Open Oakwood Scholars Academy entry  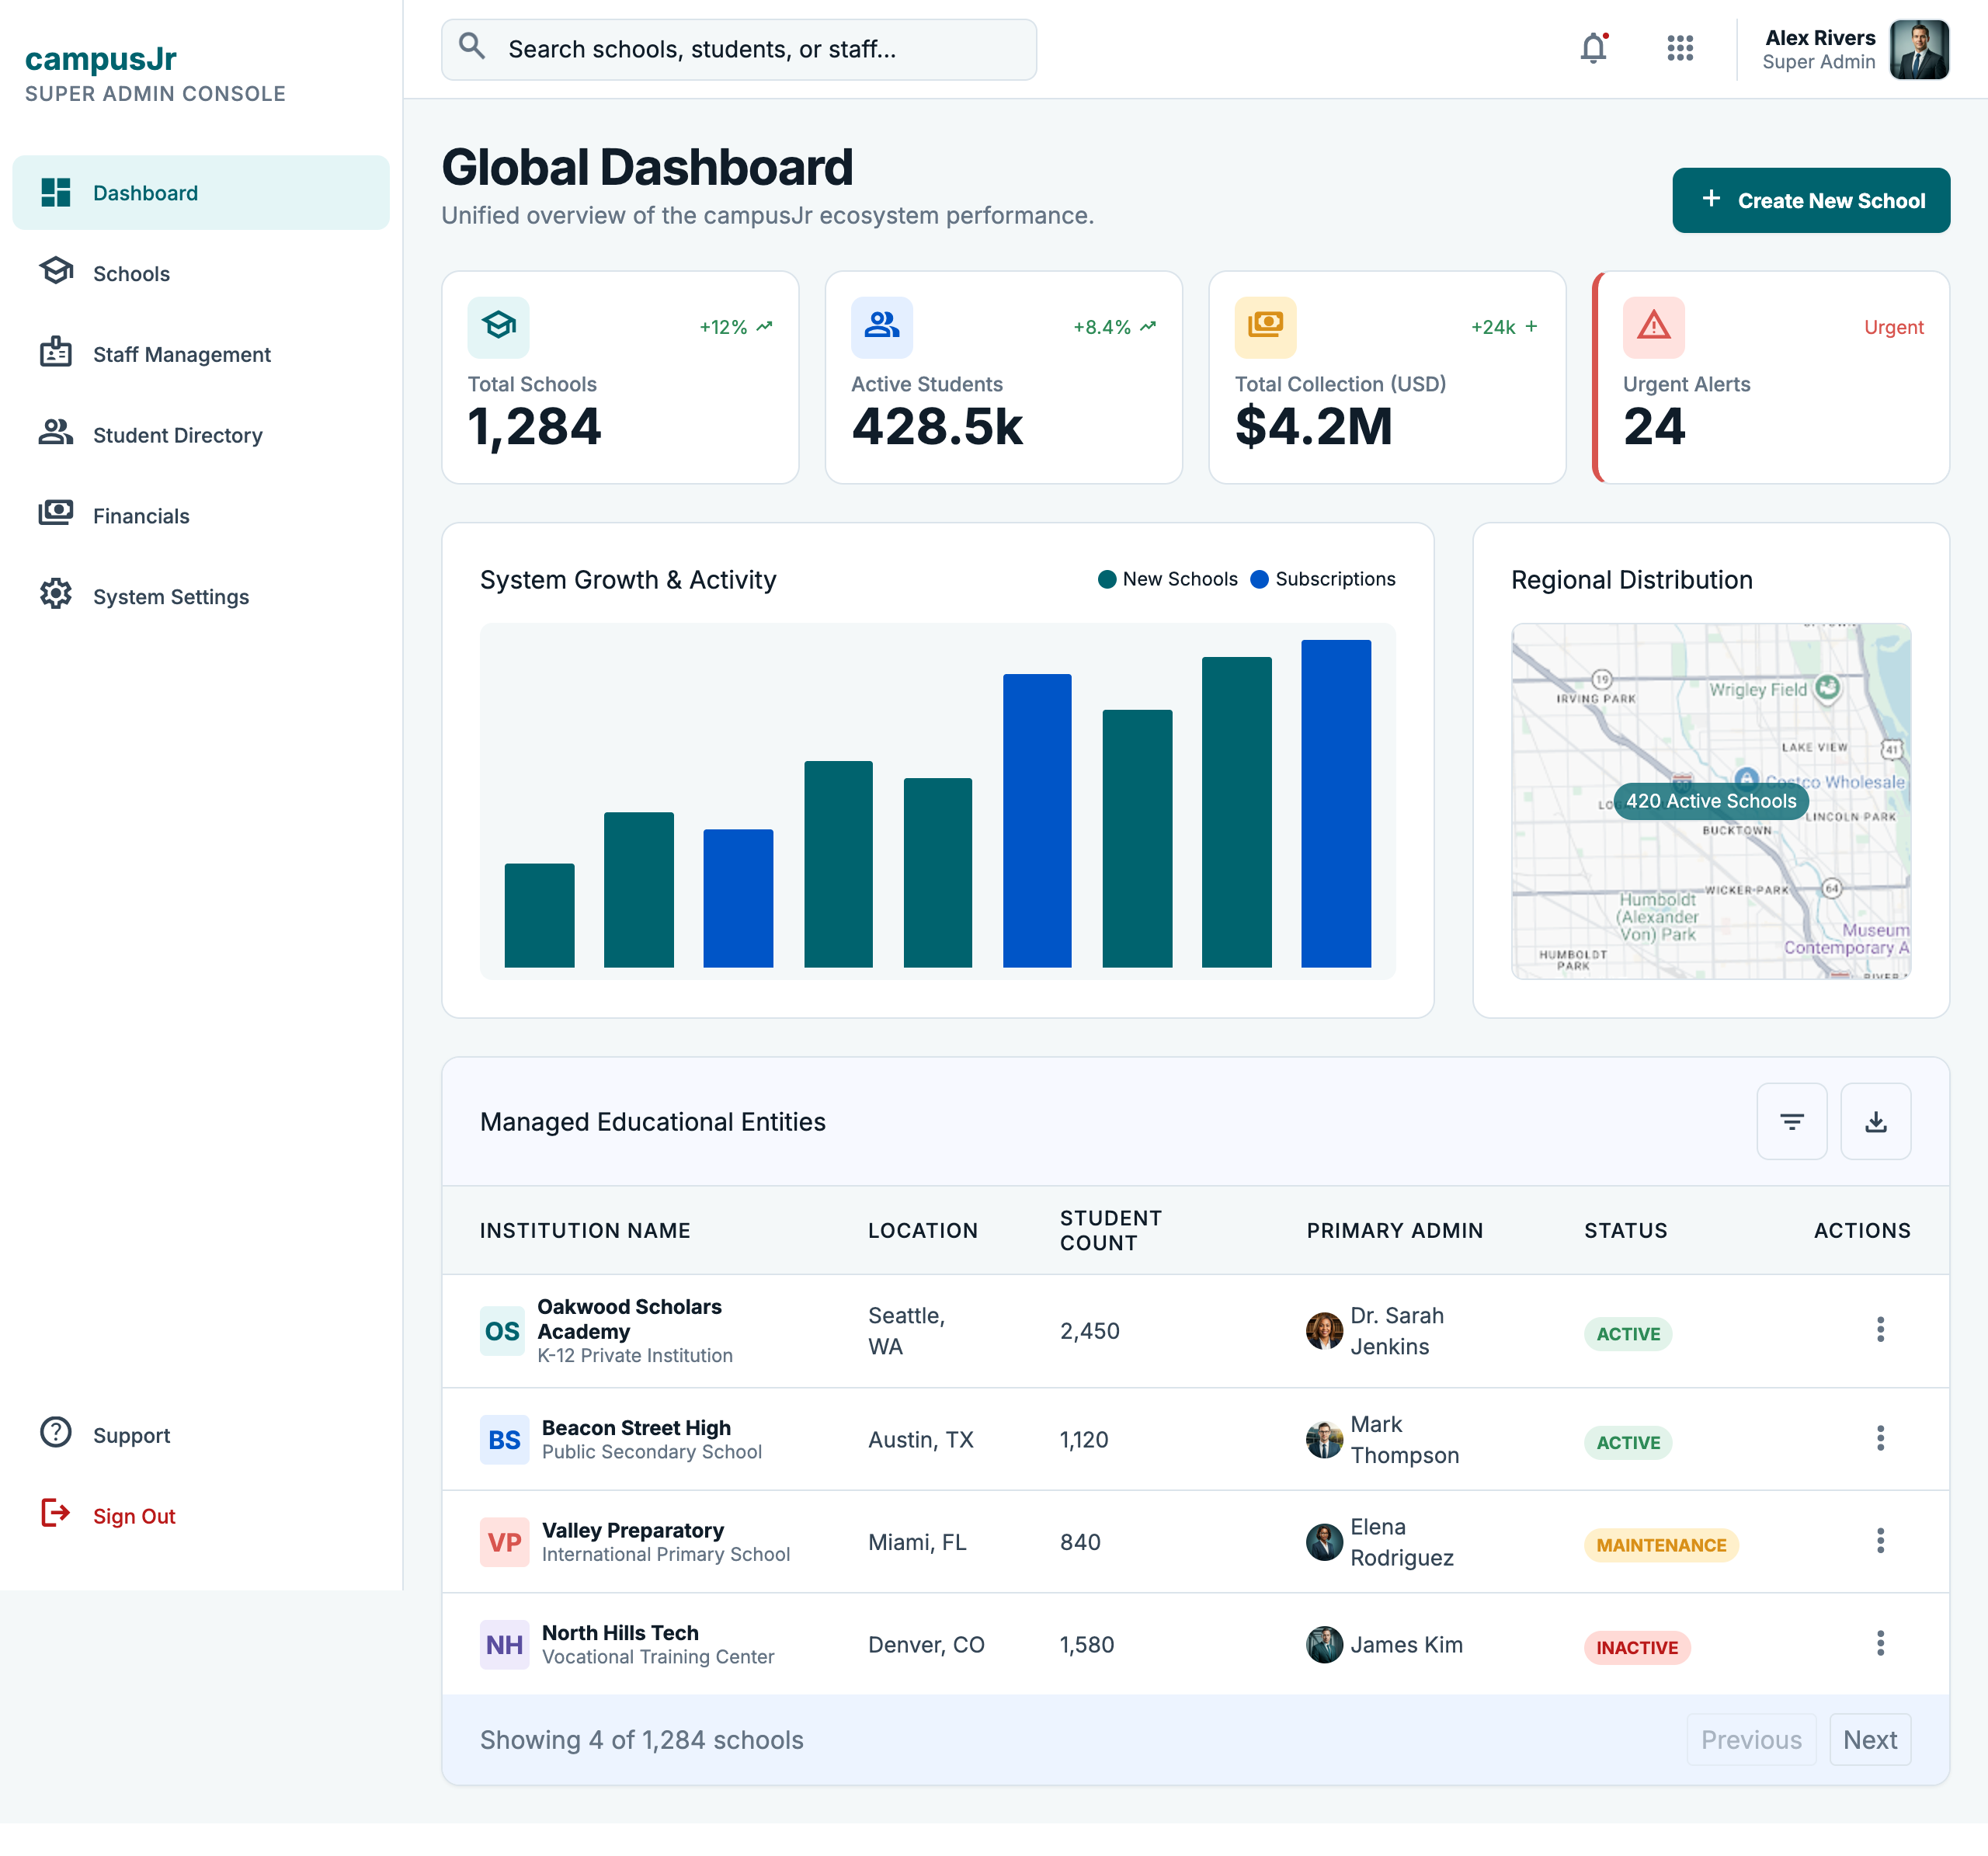[x=629, y=1319]
